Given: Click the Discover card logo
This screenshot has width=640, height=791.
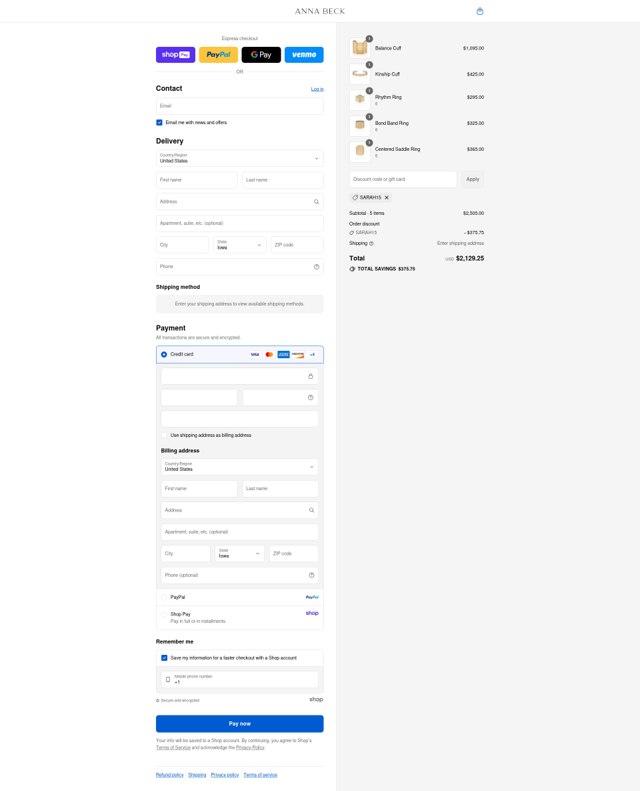Looking at the screenshot, I should tap(298, 355).
